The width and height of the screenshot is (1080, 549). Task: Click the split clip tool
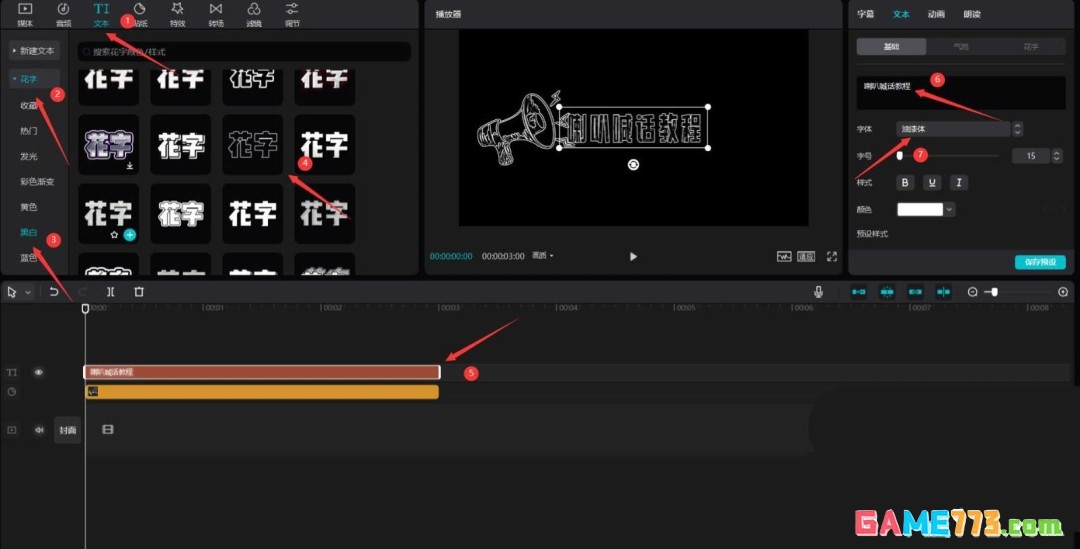pos(110,292)
